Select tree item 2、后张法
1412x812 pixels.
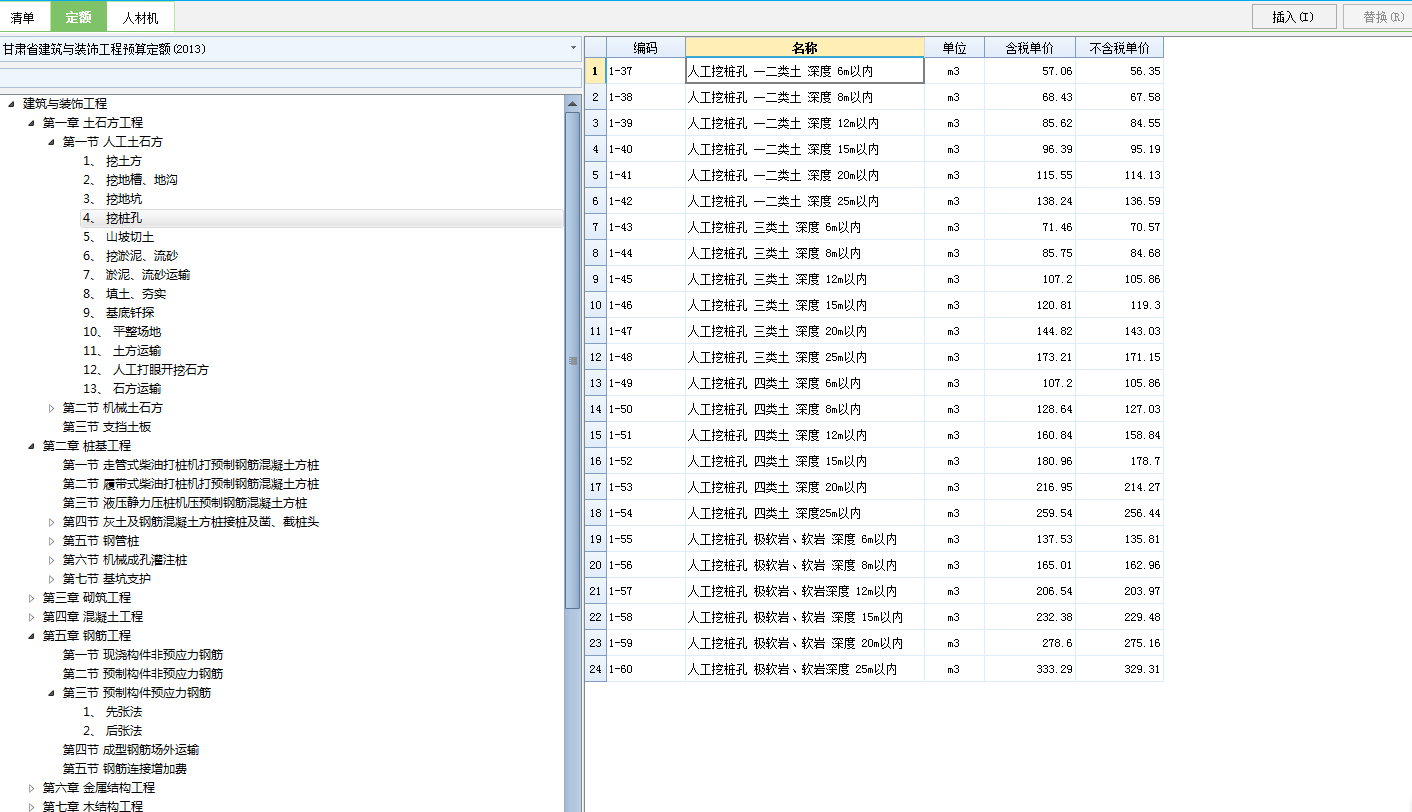pyautogui.click(x=112, y=731)
